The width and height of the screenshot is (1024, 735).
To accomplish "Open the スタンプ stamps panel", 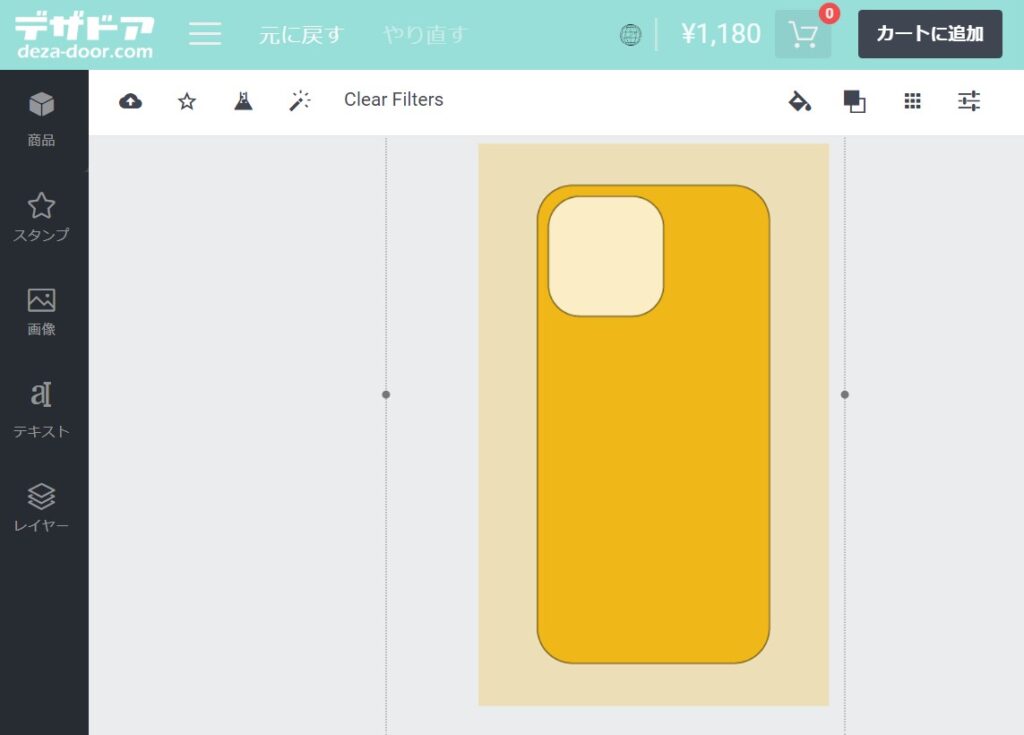I will [x=41, y=216].
